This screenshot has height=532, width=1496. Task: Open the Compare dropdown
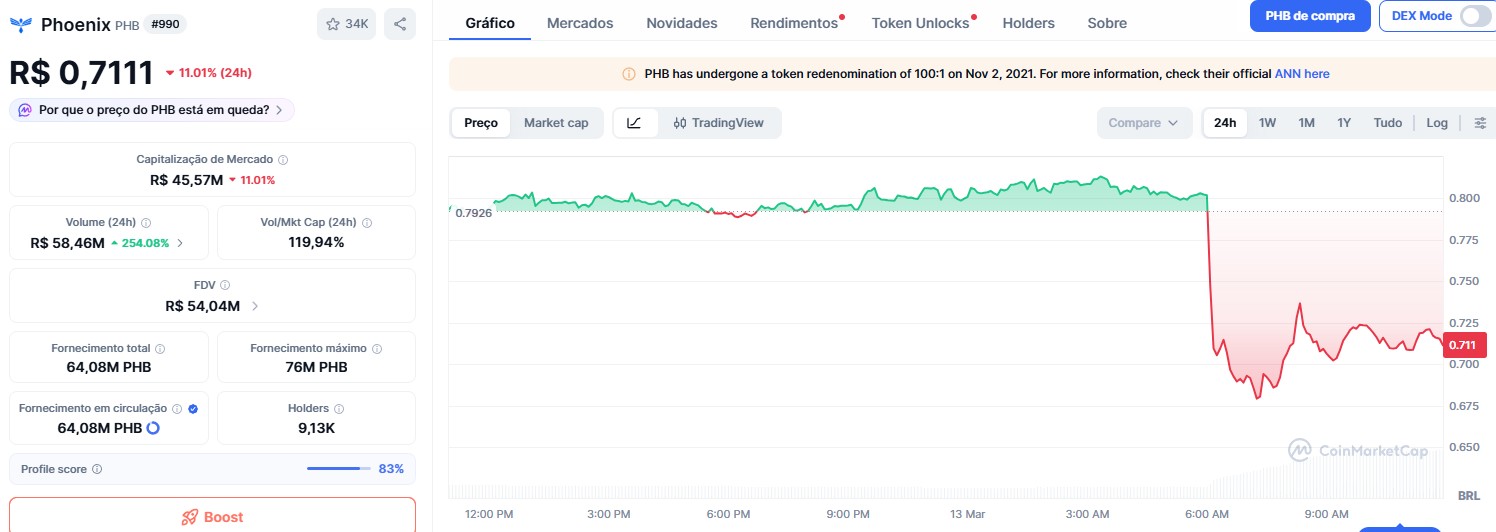1144,123
